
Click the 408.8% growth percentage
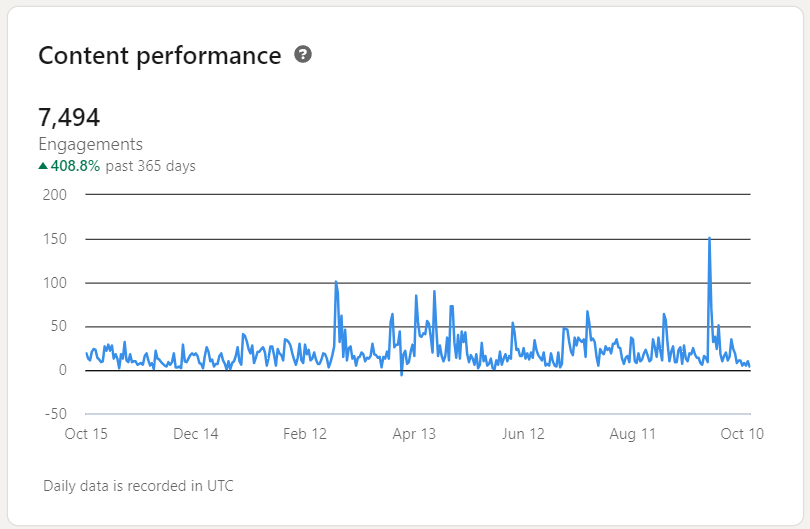[x=75, y=166]
